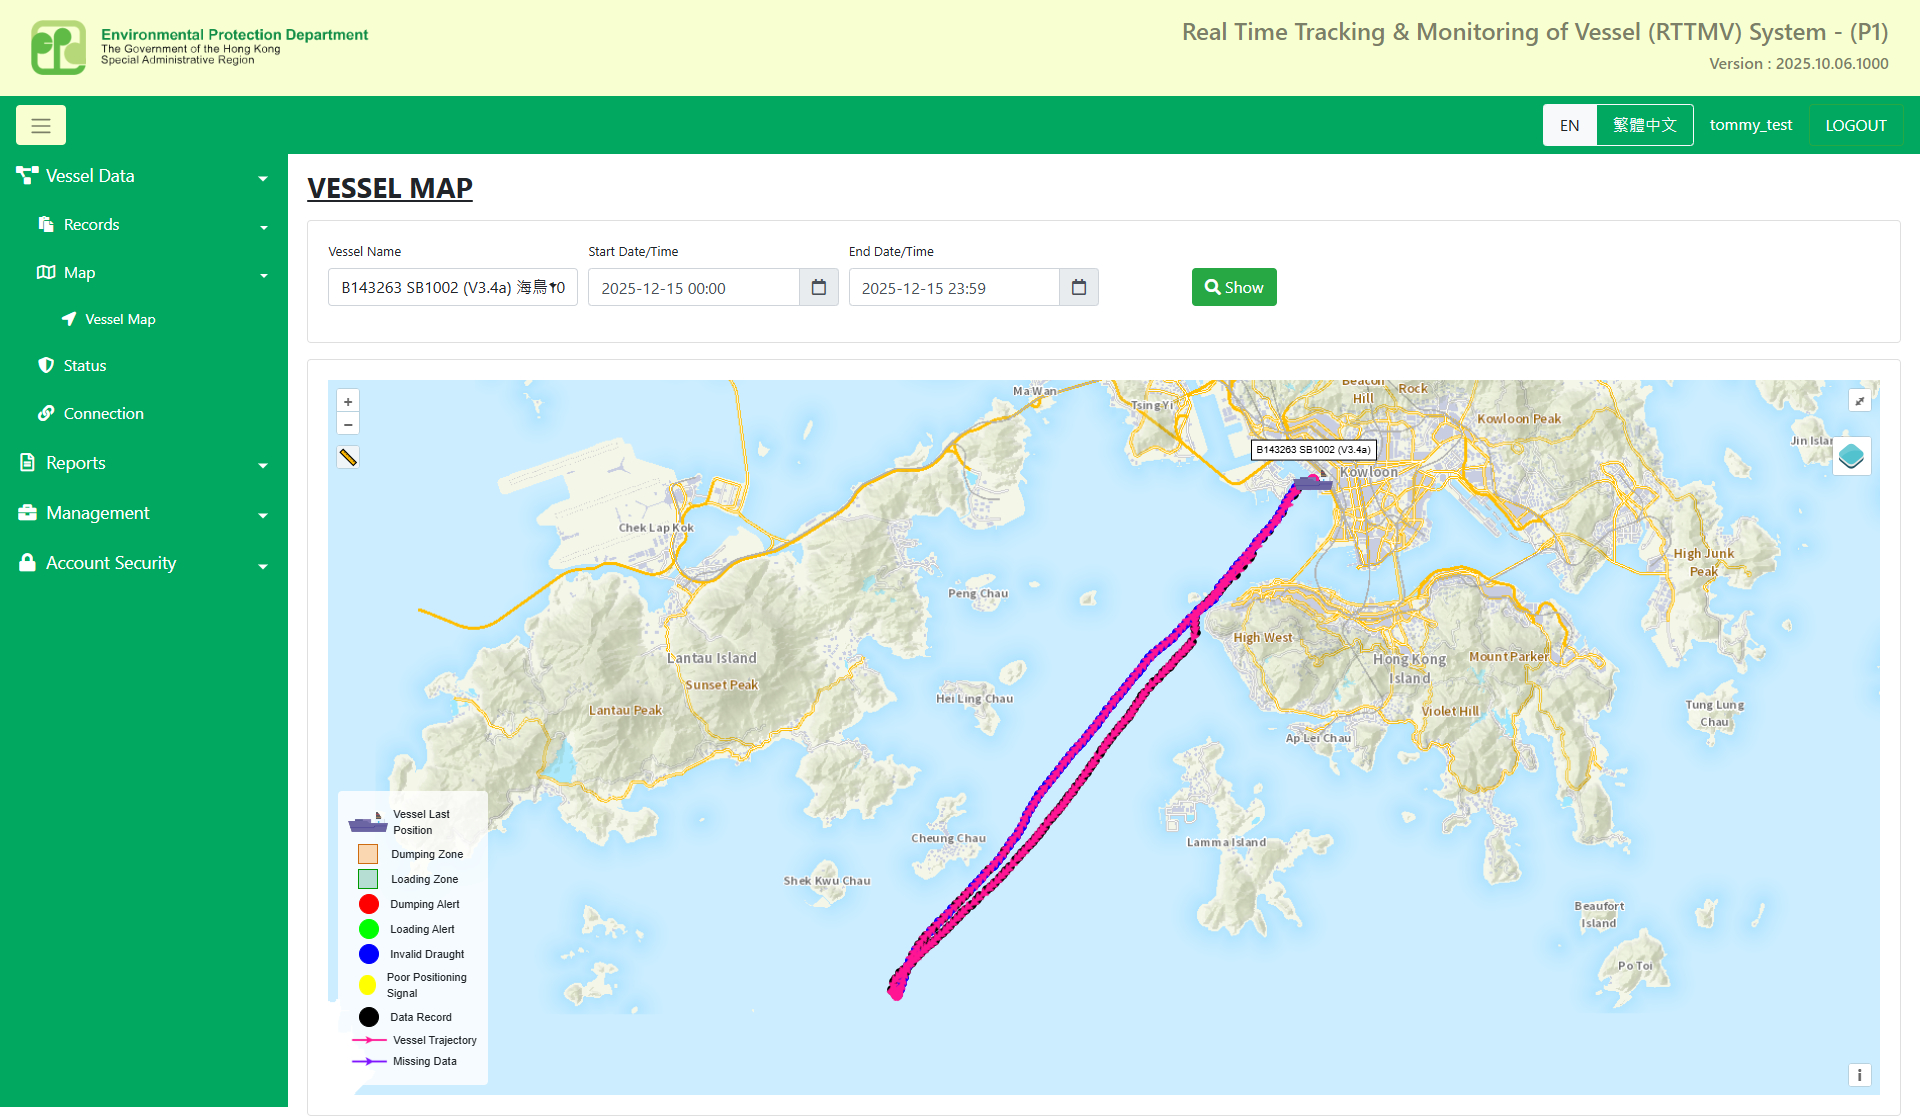Click the hamburger menu toggle button

pyautogui.click(x=41, y=125)
